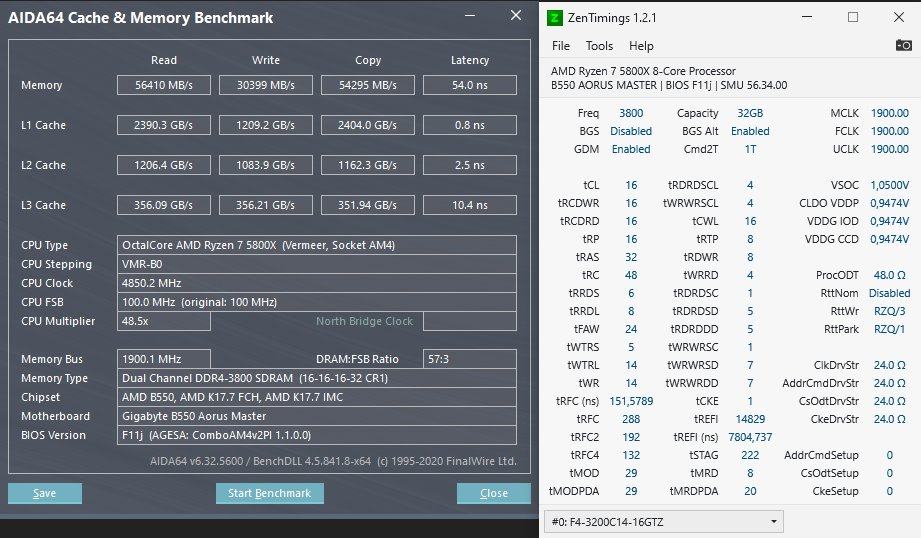
Task: Click the RttNom Disabled value
Action: pos(889,293)
